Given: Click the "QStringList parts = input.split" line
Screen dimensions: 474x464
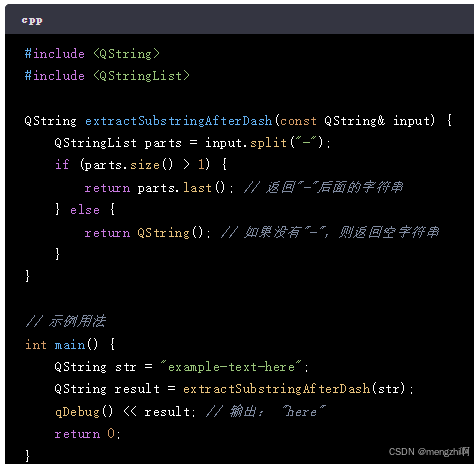Looking at the screenshot, I should (192, 143).
